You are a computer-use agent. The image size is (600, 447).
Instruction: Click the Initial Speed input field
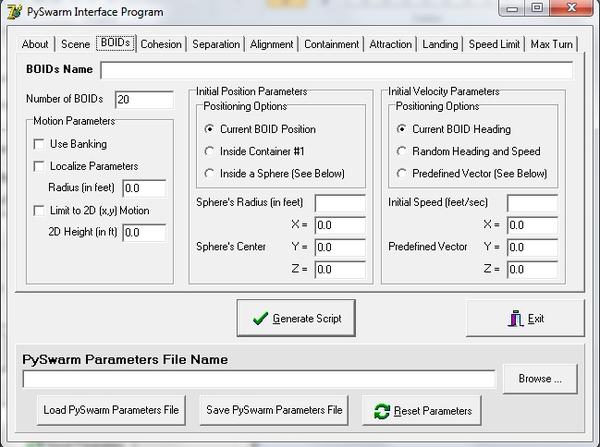[532, 203]
